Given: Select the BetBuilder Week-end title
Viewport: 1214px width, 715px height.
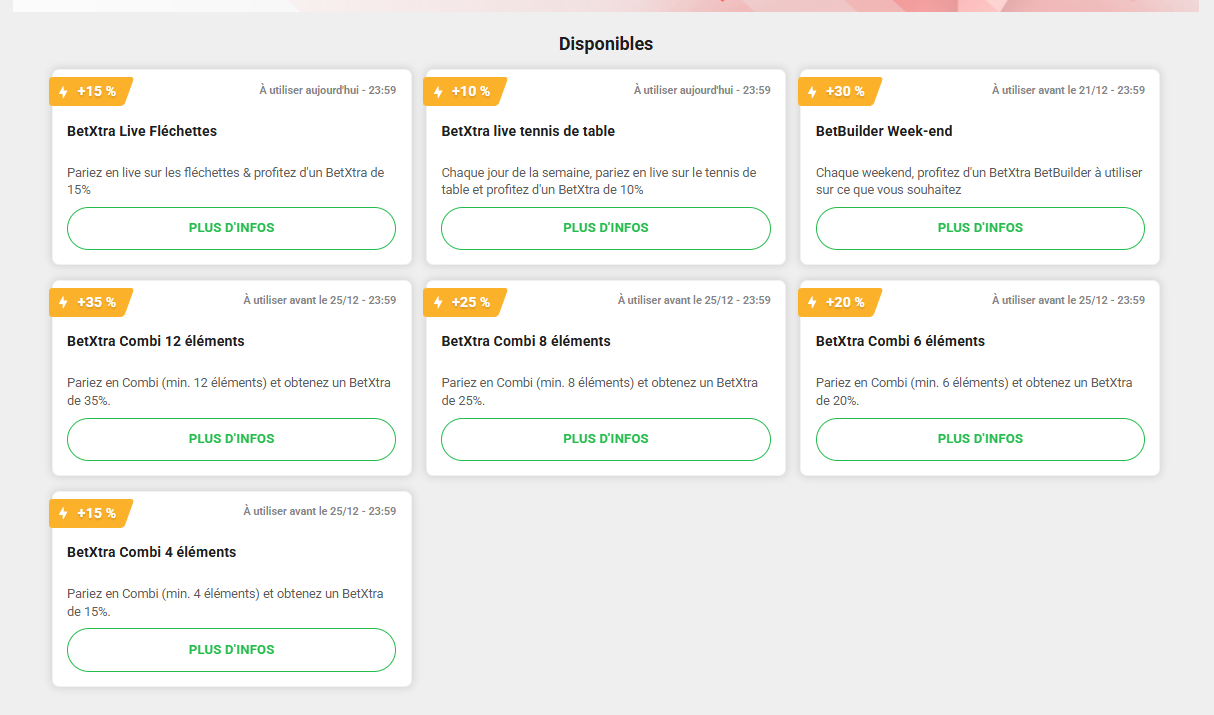Looking at the screenshot, I should pyautogui.click(x=884, y=131).
